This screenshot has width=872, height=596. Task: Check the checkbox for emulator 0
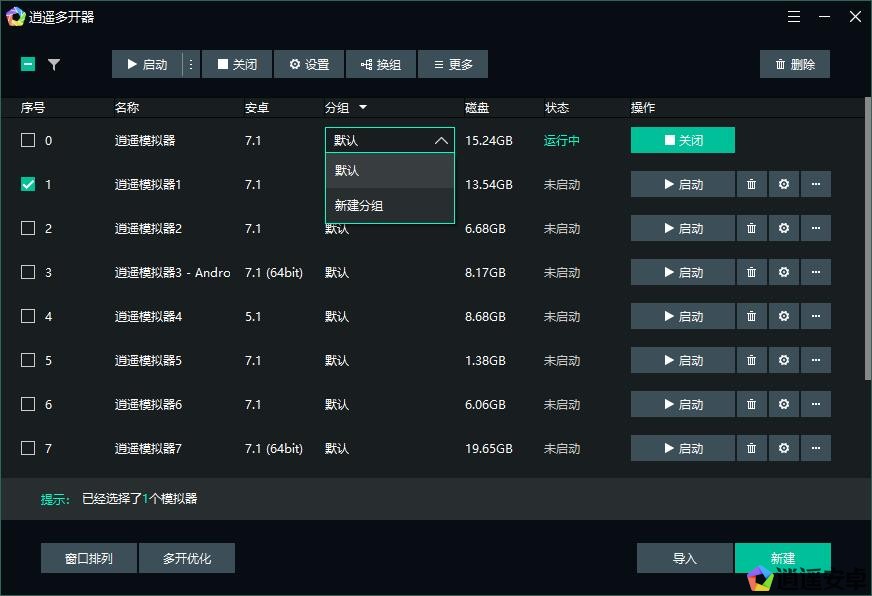click(x=28, y=140)
